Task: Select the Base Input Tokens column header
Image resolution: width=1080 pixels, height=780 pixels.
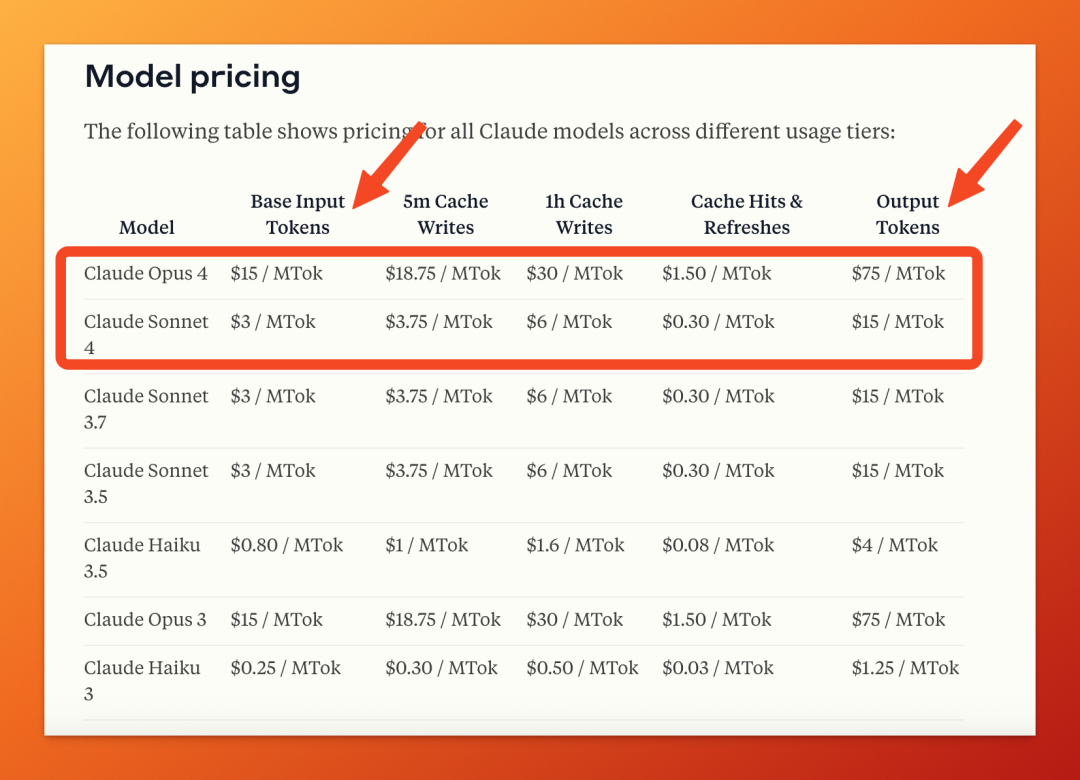Action: pos(298,214)
